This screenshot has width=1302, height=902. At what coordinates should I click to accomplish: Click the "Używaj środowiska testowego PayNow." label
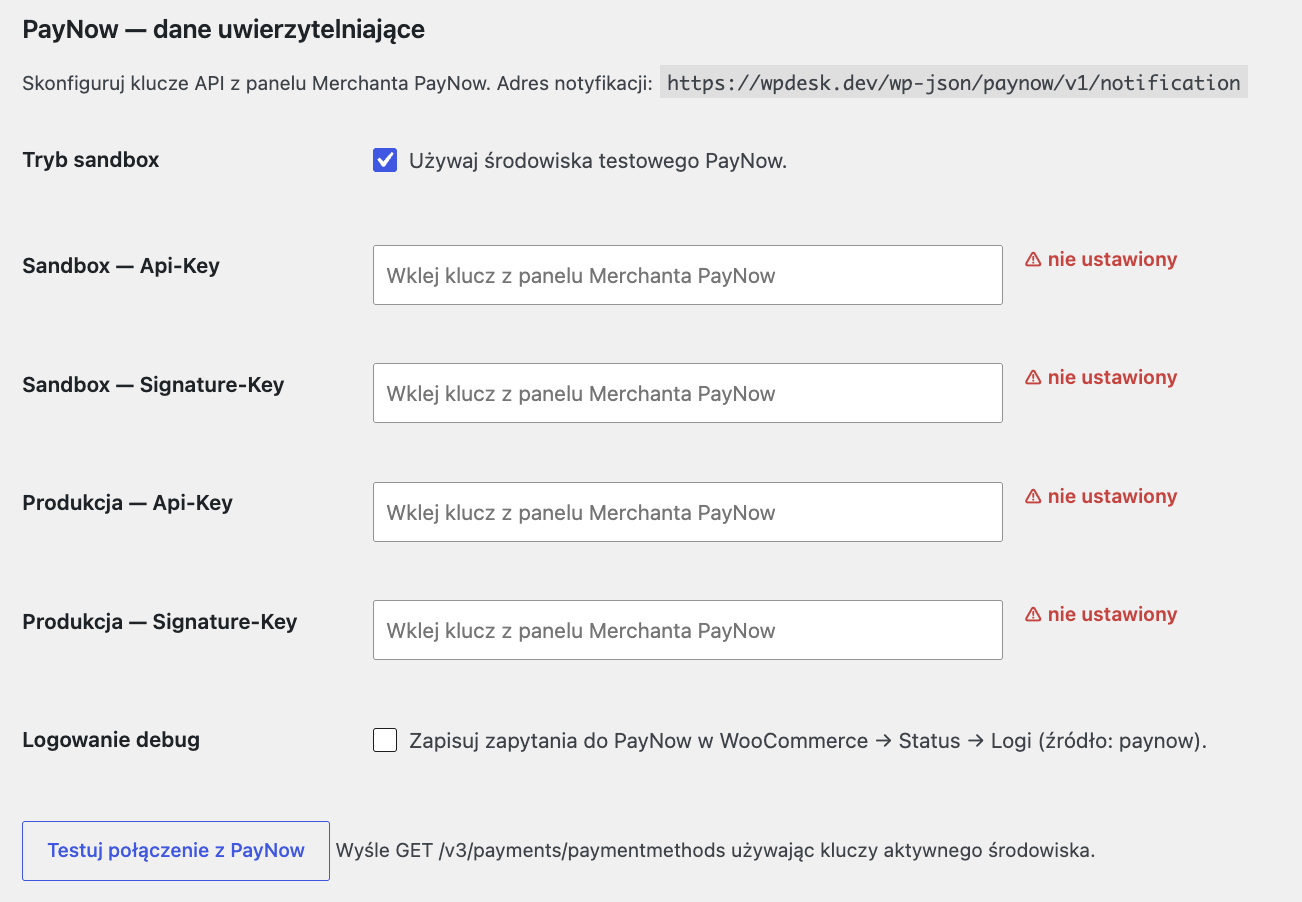tap(598, 161)
